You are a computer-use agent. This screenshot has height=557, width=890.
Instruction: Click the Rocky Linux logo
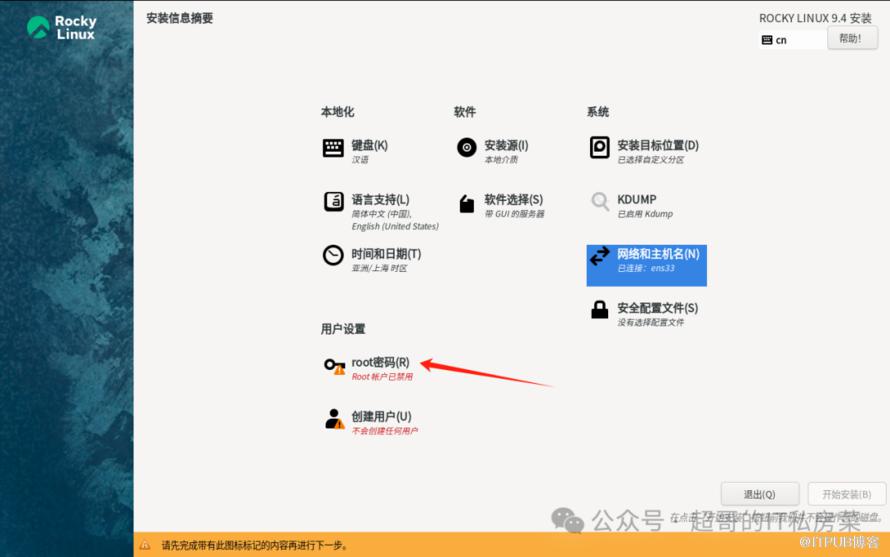tap(62, 27)
